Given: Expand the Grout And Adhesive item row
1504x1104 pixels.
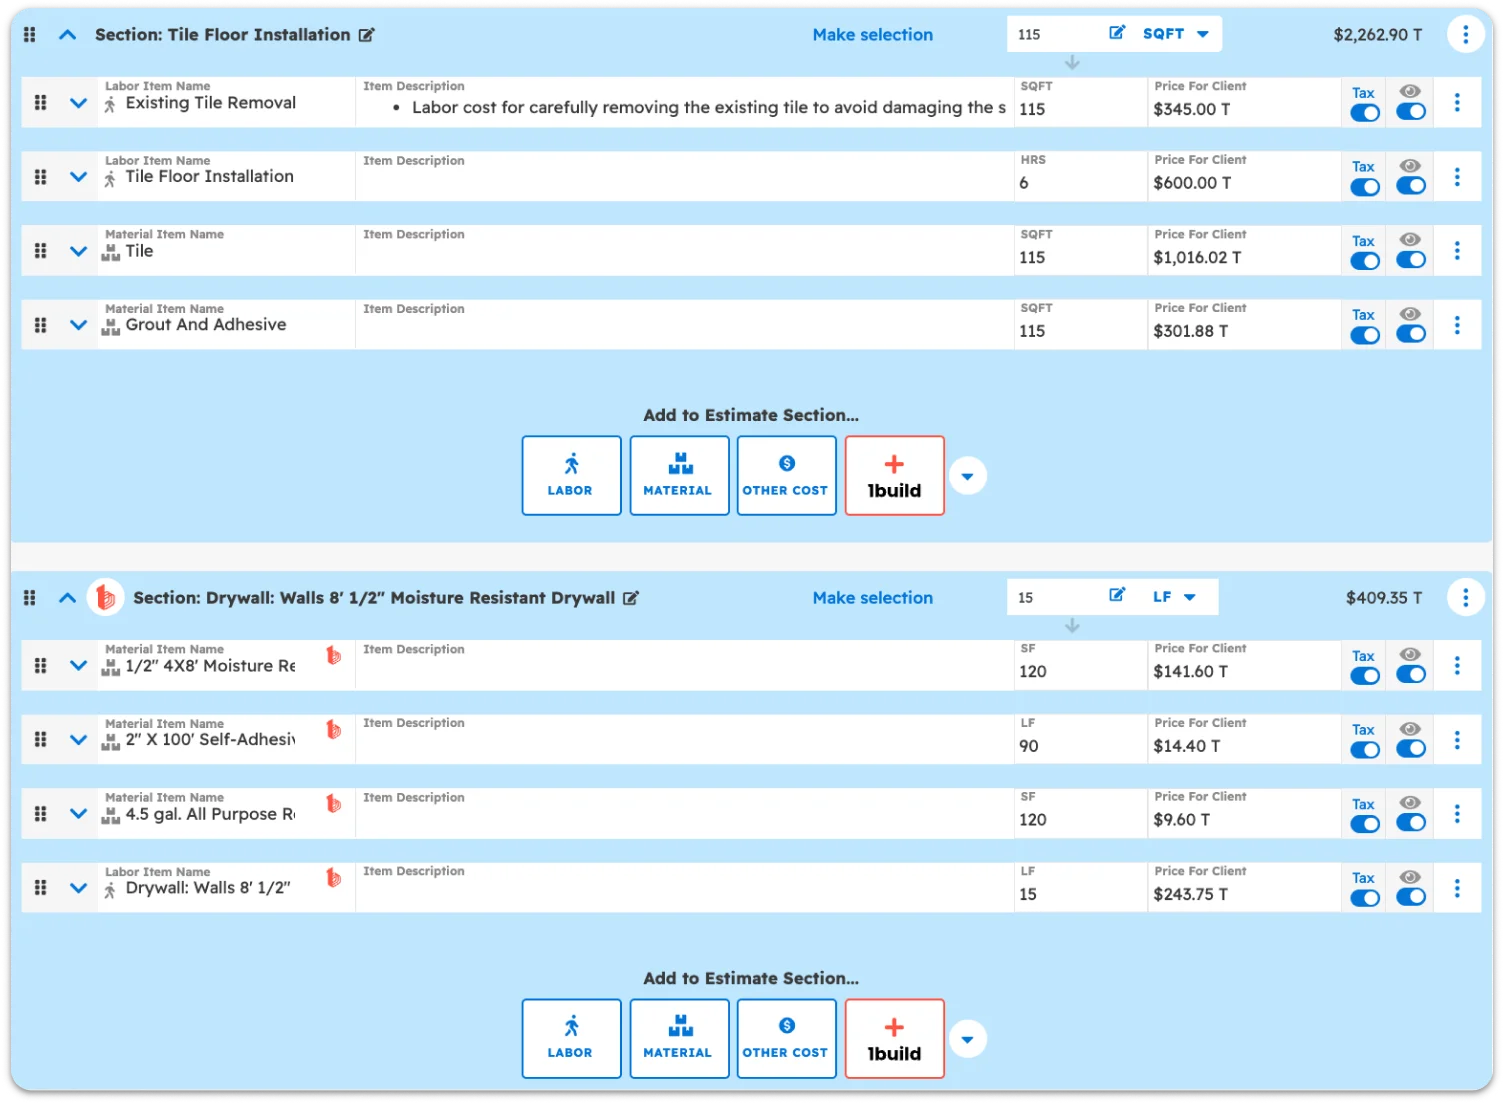Looking at the screenshot, I should 78,325.
